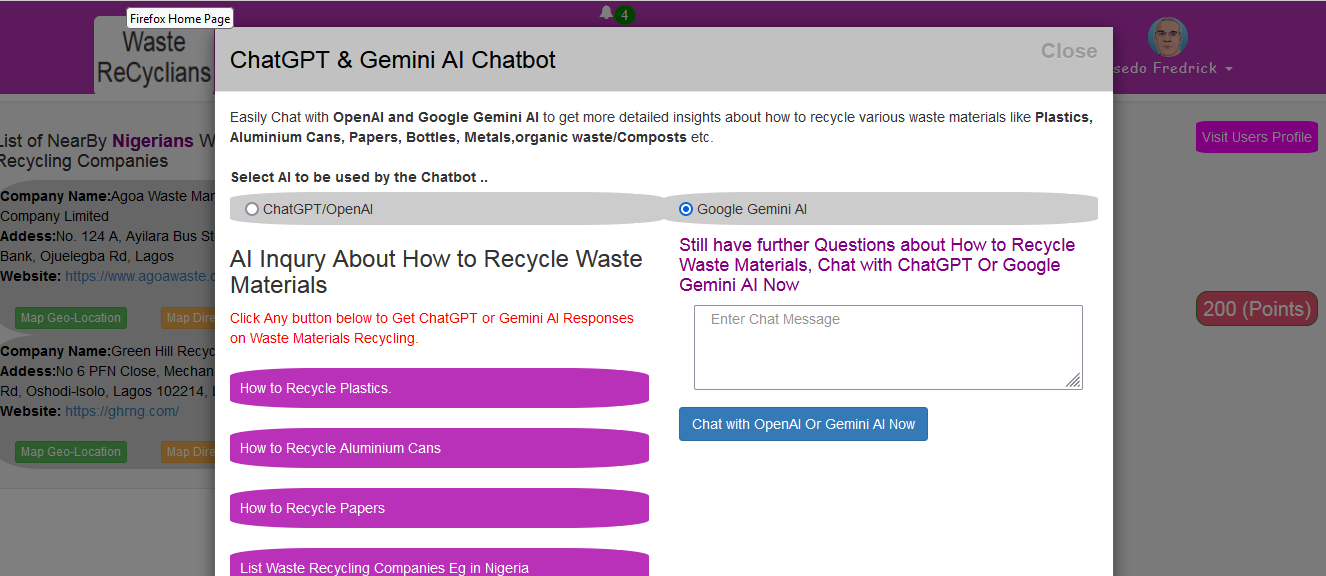Click the notification bell icon
The image size is (1326, 576).
pyautogui.click(x=606, y=13)
